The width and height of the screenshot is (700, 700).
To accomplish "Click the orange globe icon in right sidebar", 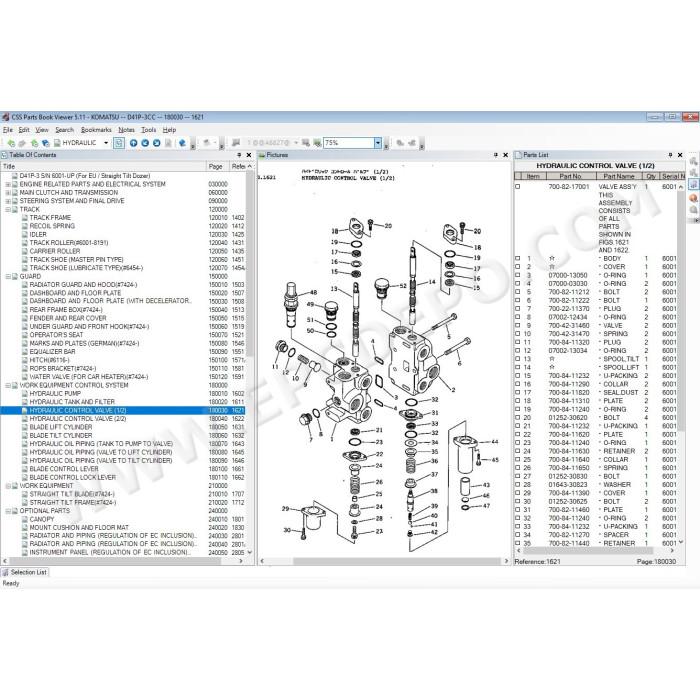I will click(x=693, y=198).
